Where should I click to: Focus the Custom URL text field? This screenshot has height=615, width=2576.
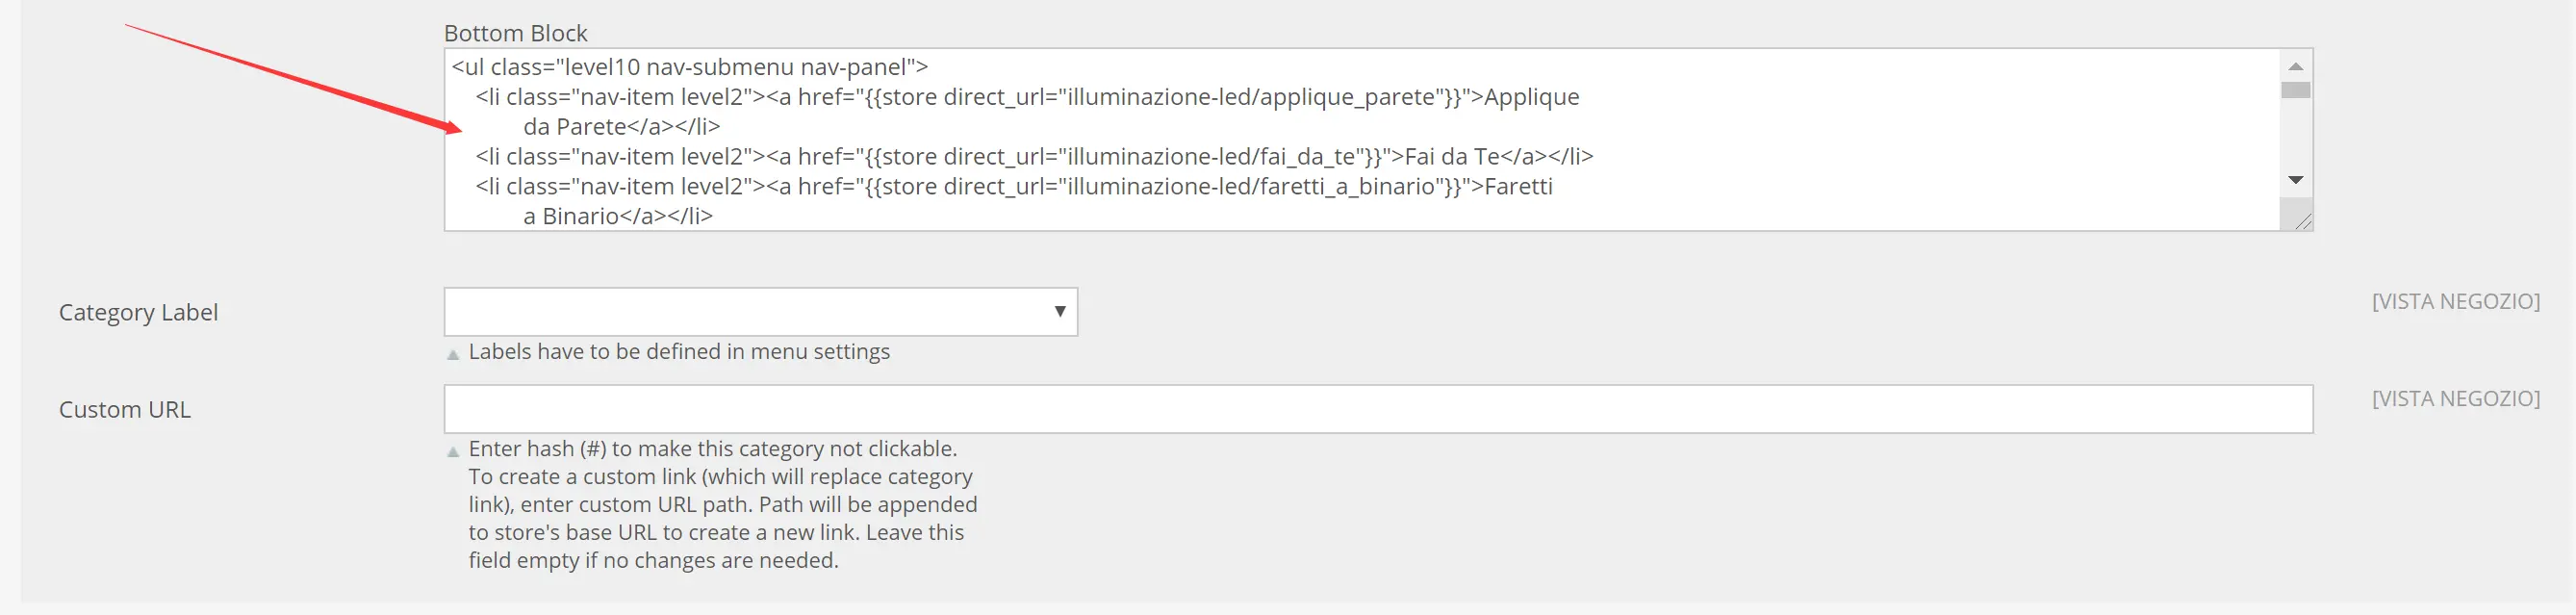tap(1377, 409)
